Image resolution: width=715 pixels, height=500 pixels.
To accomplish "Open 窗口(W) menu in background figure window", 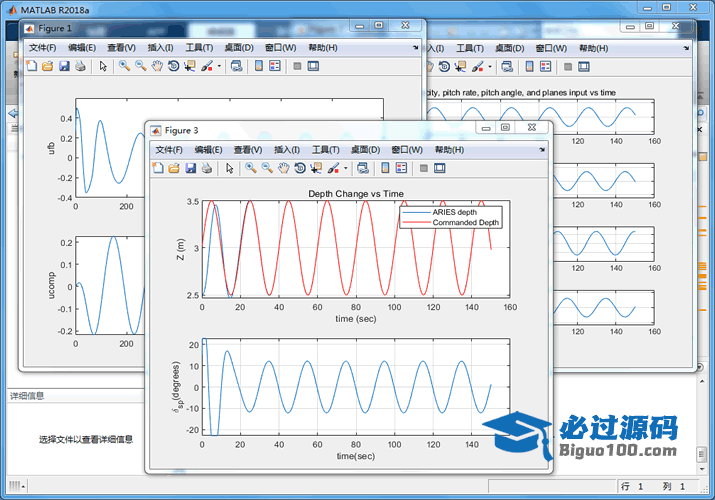I will pos(551,48).
